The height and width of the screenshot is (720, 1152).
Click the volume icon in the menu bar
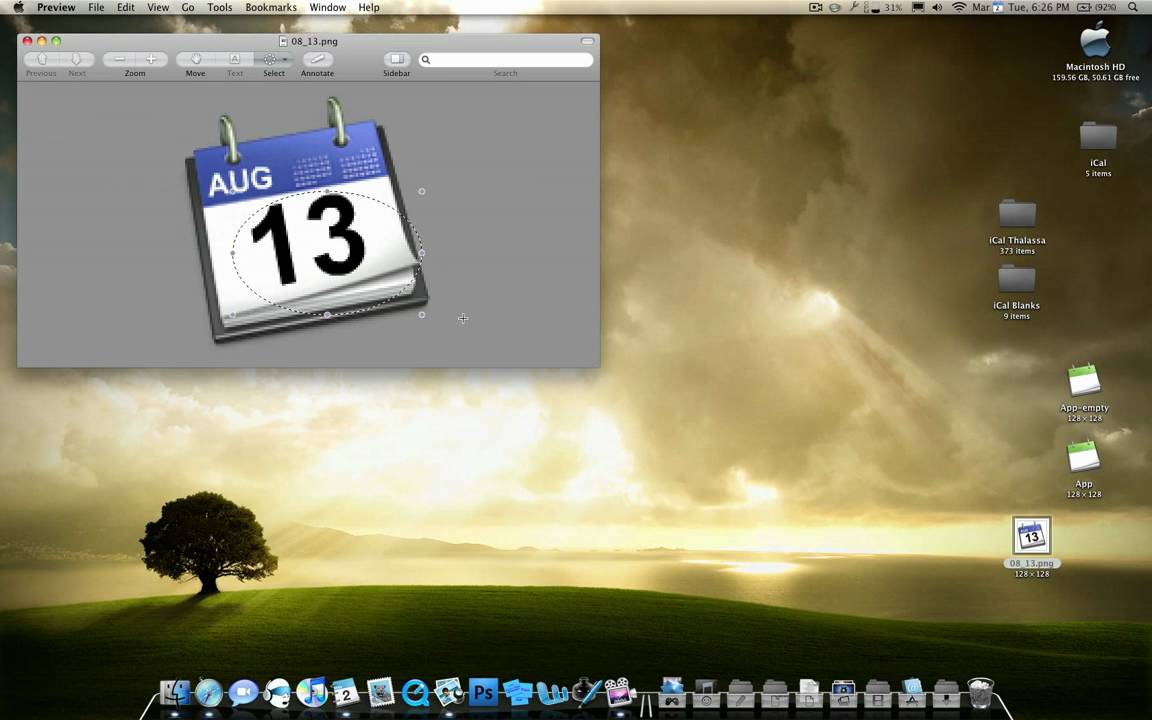[936, 7]
